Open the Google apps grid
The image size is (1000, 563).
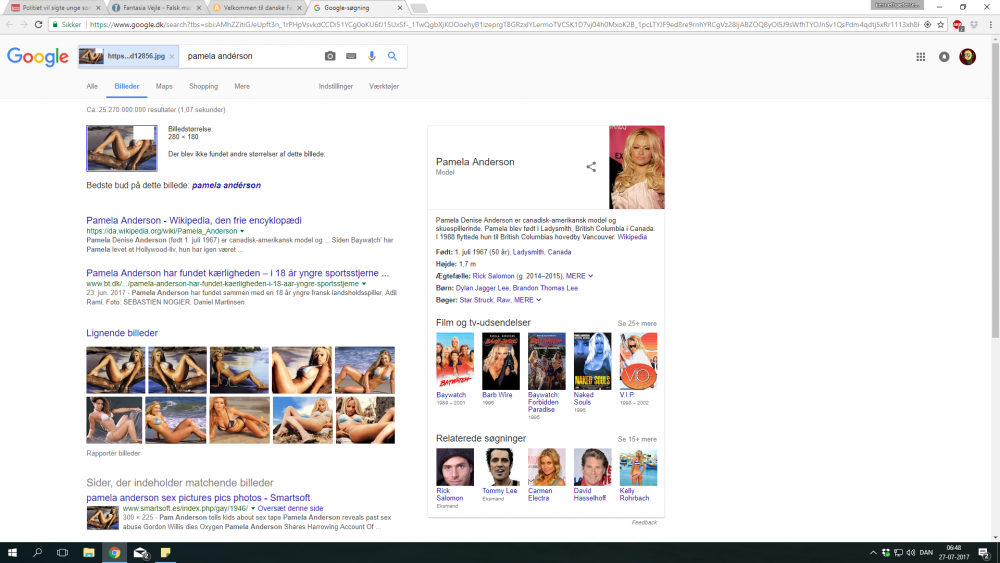pyautogui.click(x=920, y=57)
